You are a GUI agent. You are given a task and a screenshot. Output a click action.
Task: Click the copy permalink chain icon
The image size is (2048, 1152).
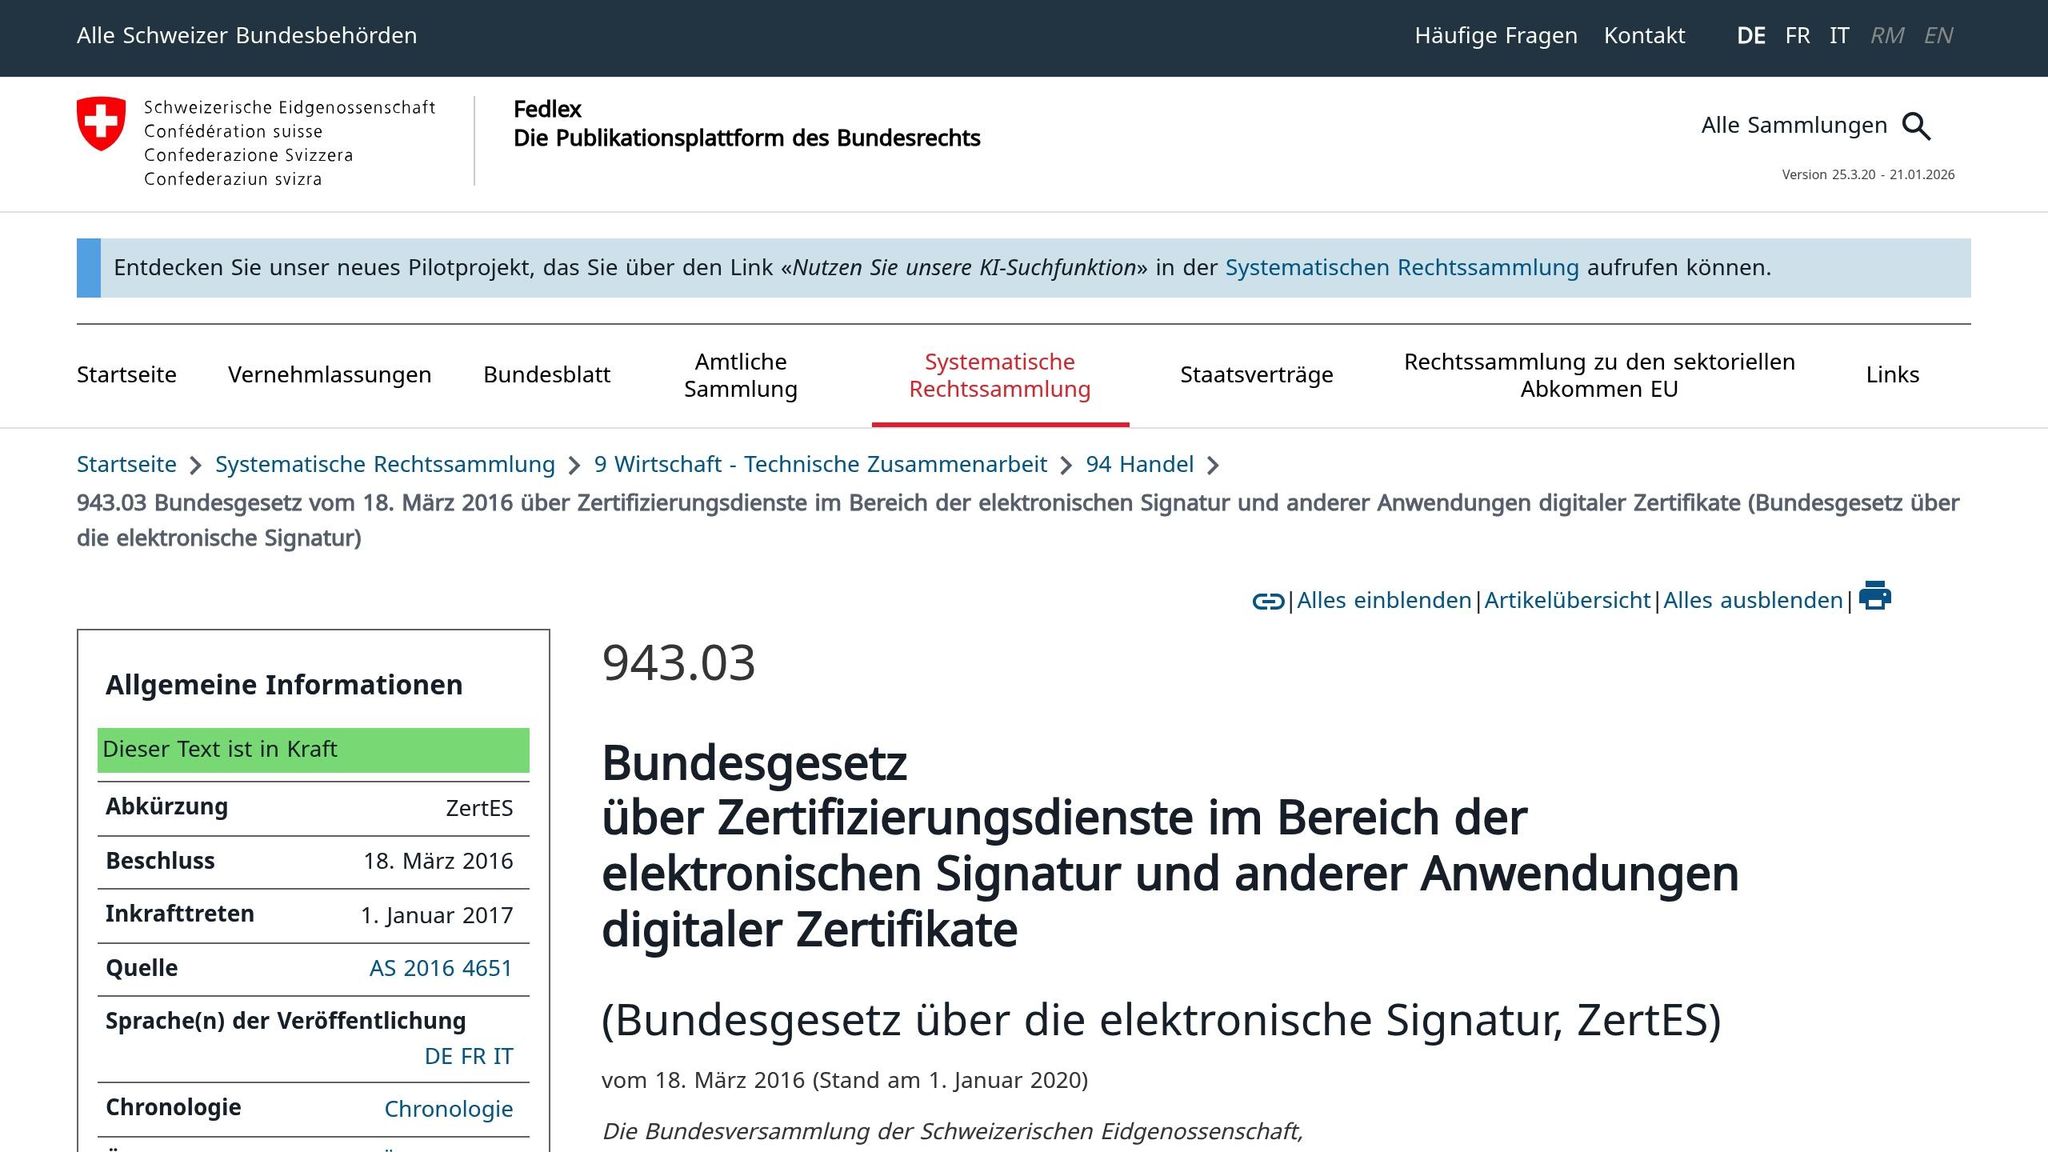click(1268, 601)
